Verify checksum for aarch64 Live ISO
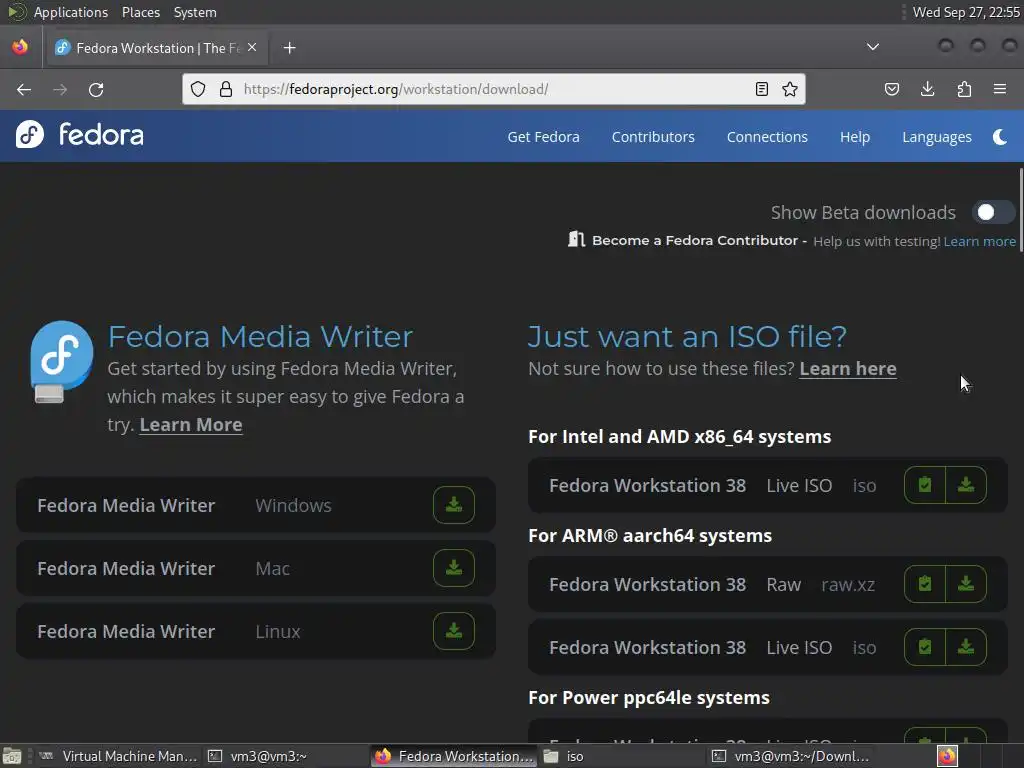This screenshot has width=1024, height=768. pyautogui.click(x=925, y=647)
